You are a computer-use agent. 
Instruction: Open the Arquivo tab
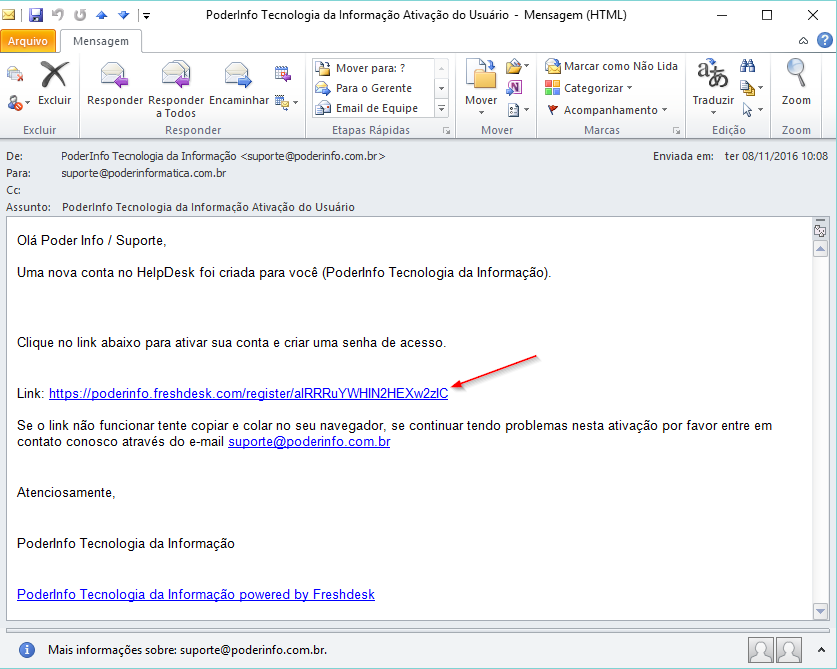click(28, 41)
